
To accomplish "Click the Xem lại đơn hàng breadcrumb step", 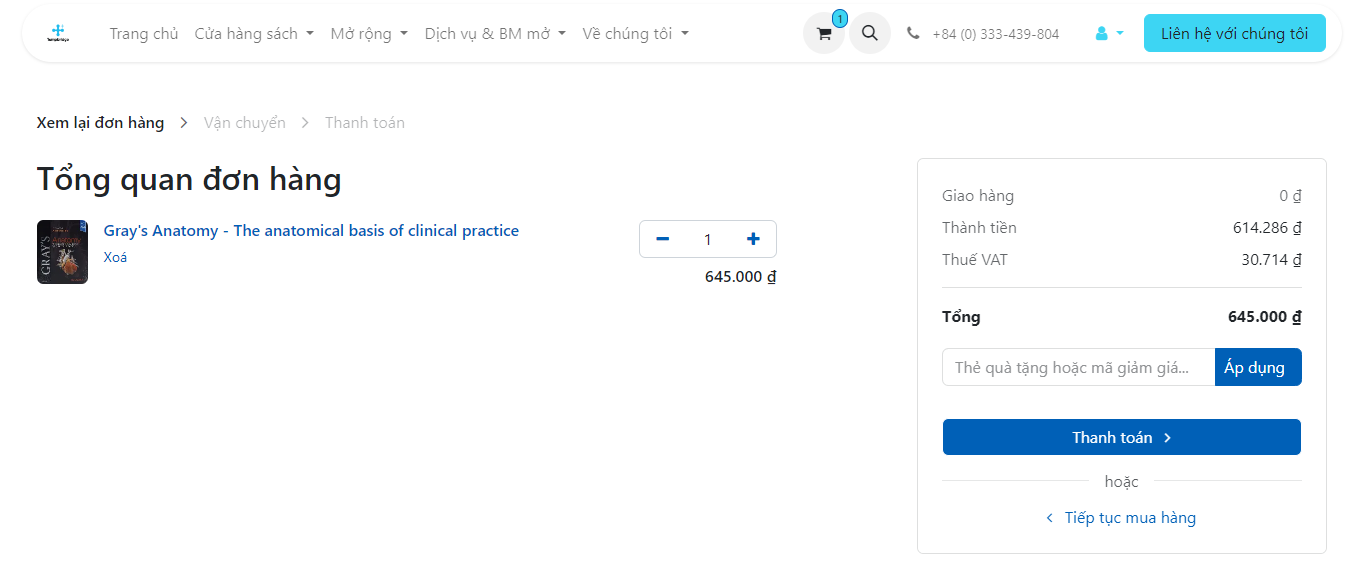I will (100, 123).
